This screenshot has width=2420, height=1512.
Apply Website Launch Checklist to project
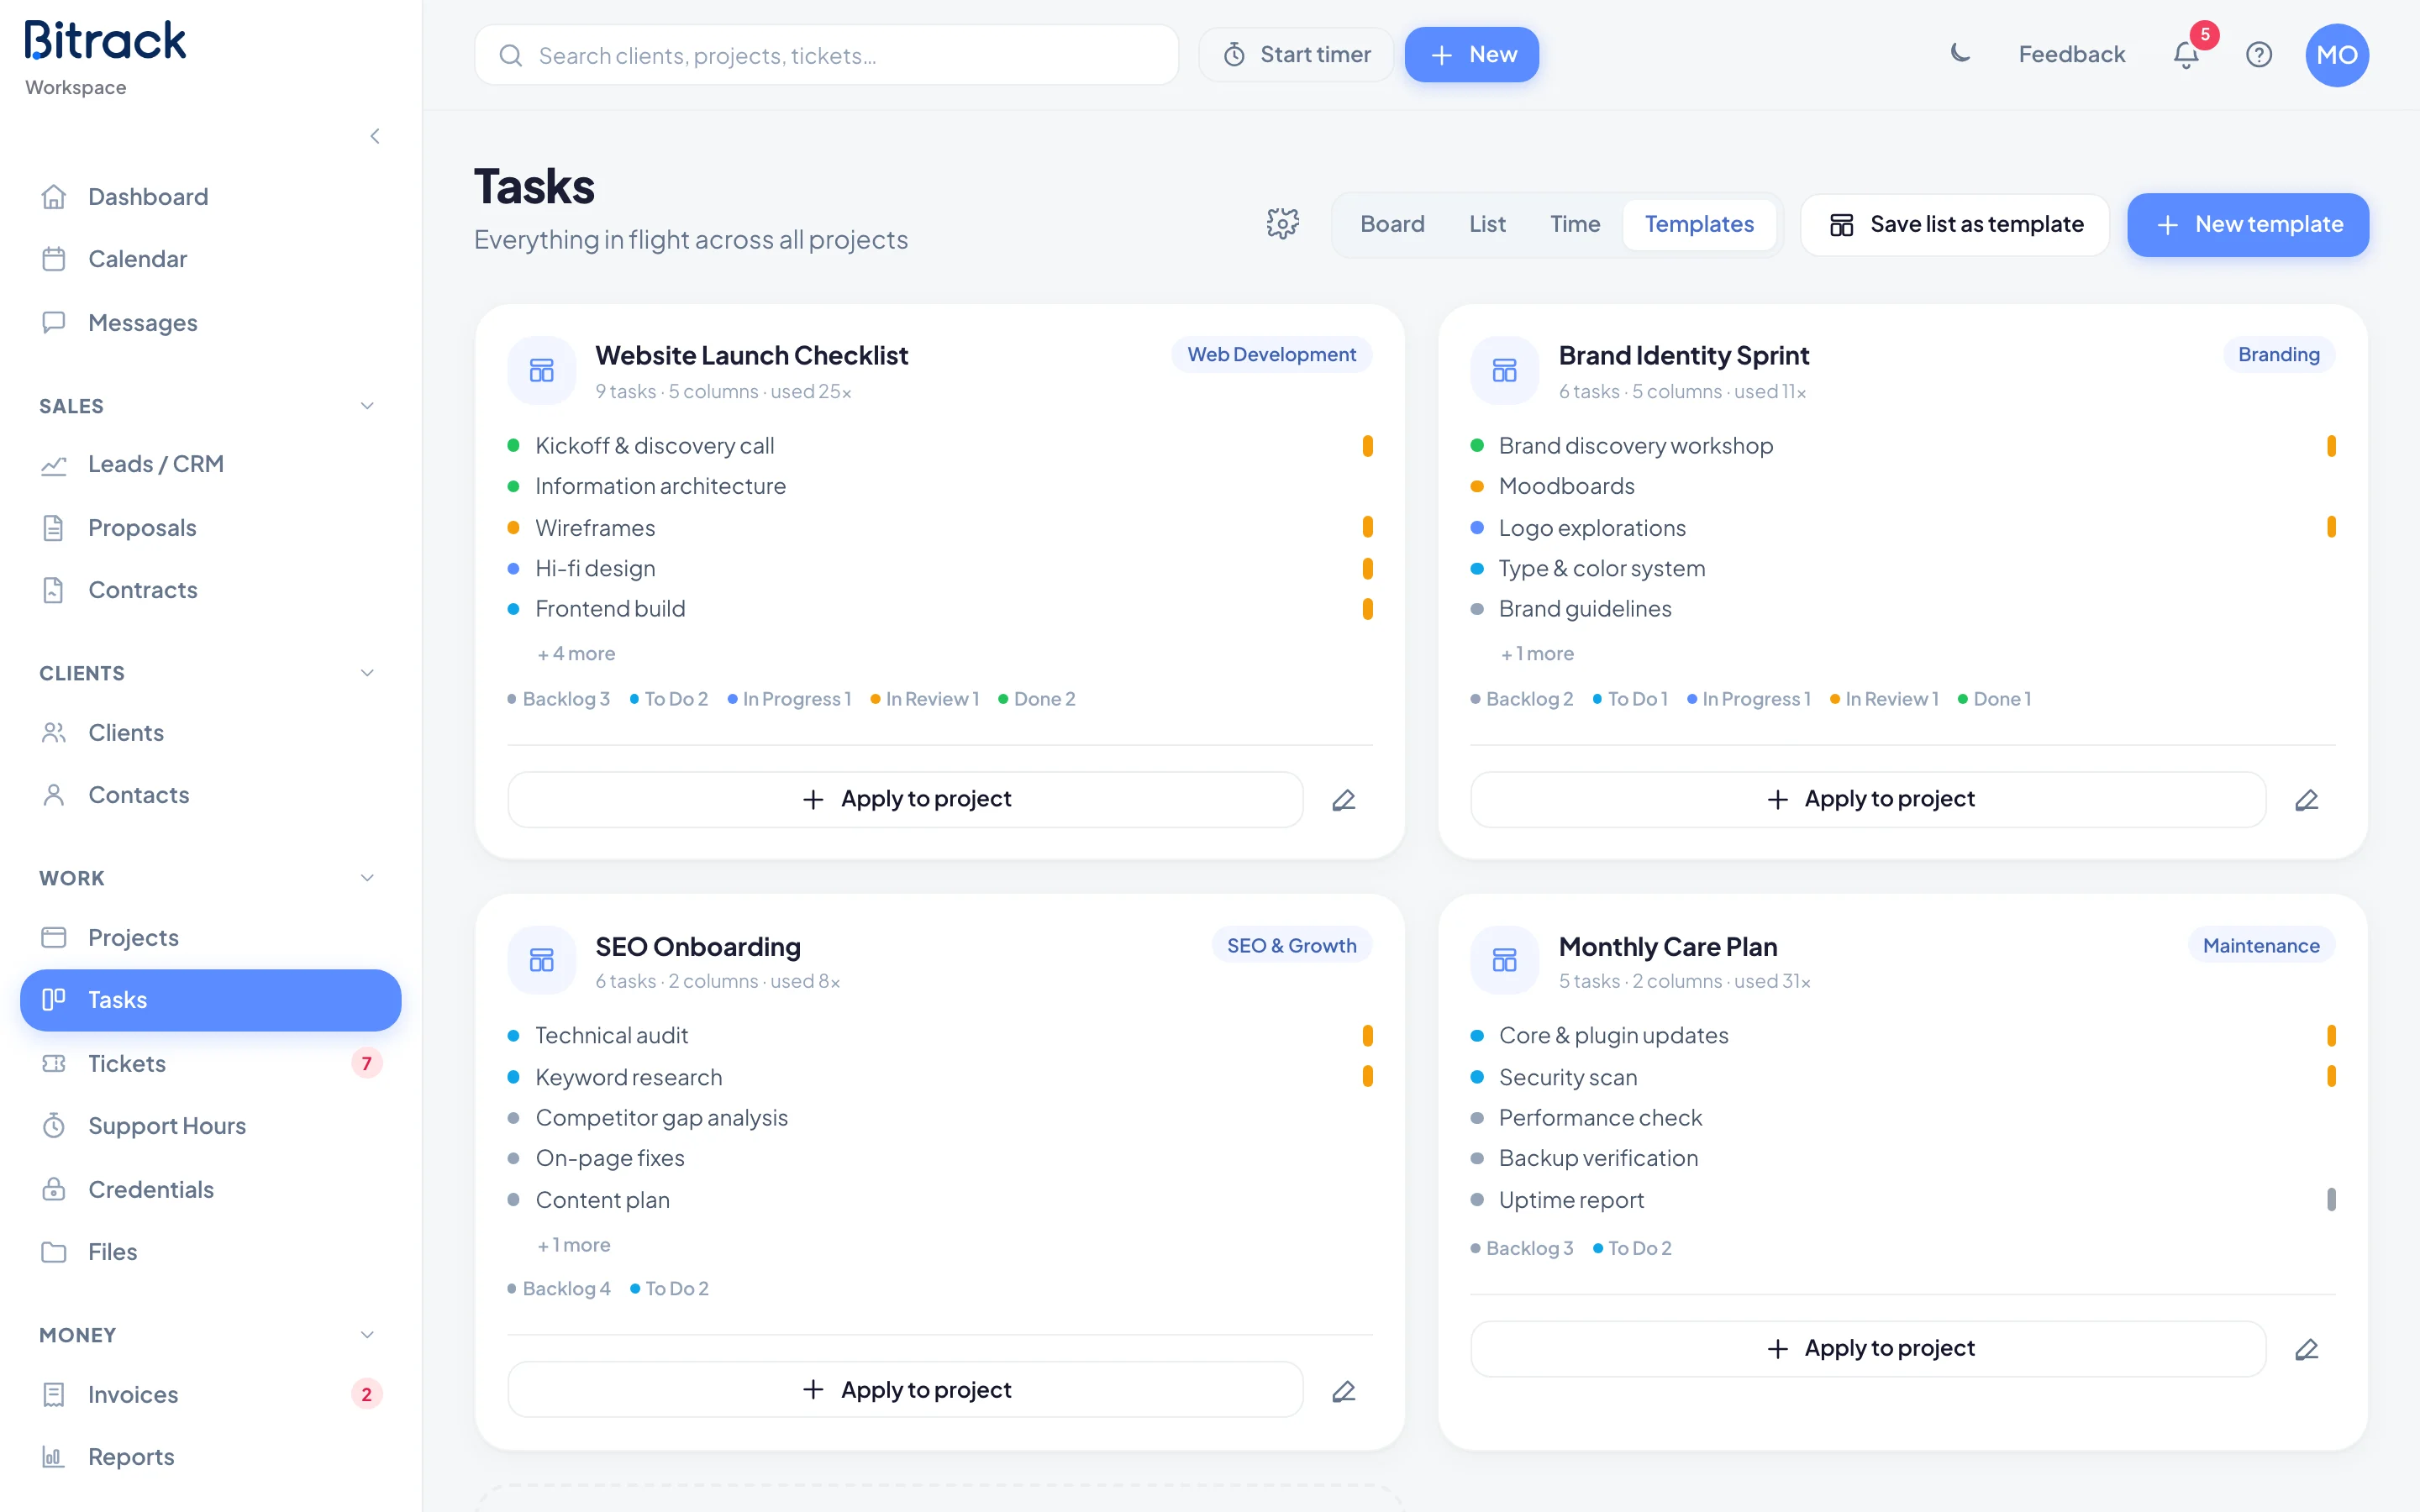pos(905,799)
